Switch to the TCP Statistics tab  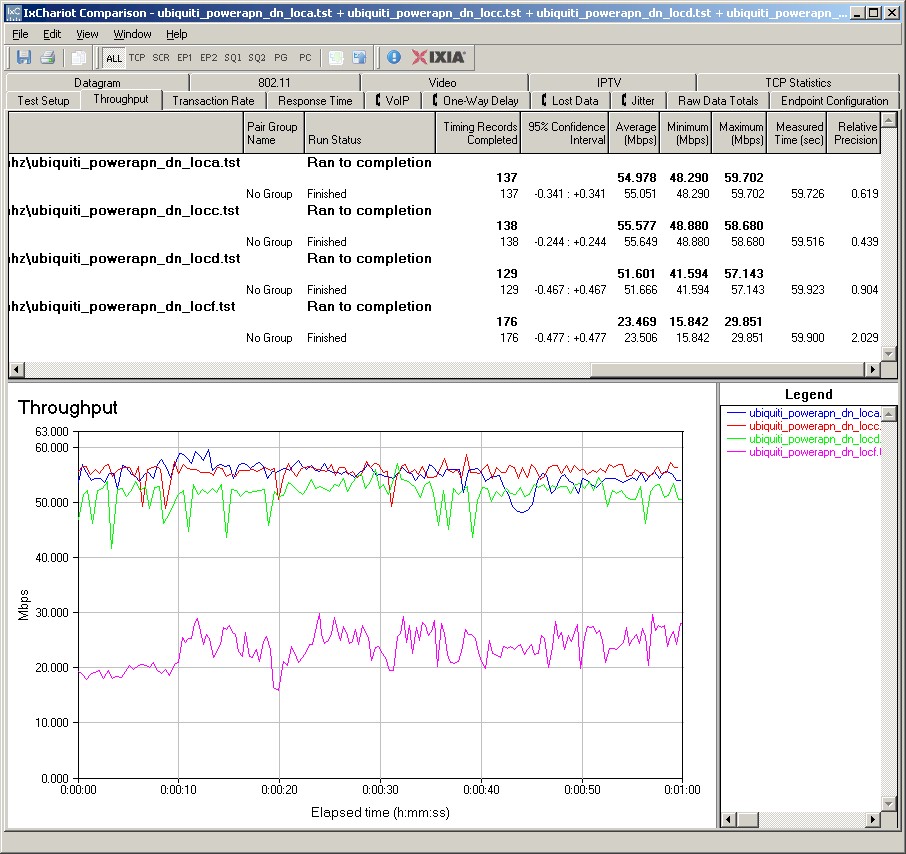pos(798,83)
